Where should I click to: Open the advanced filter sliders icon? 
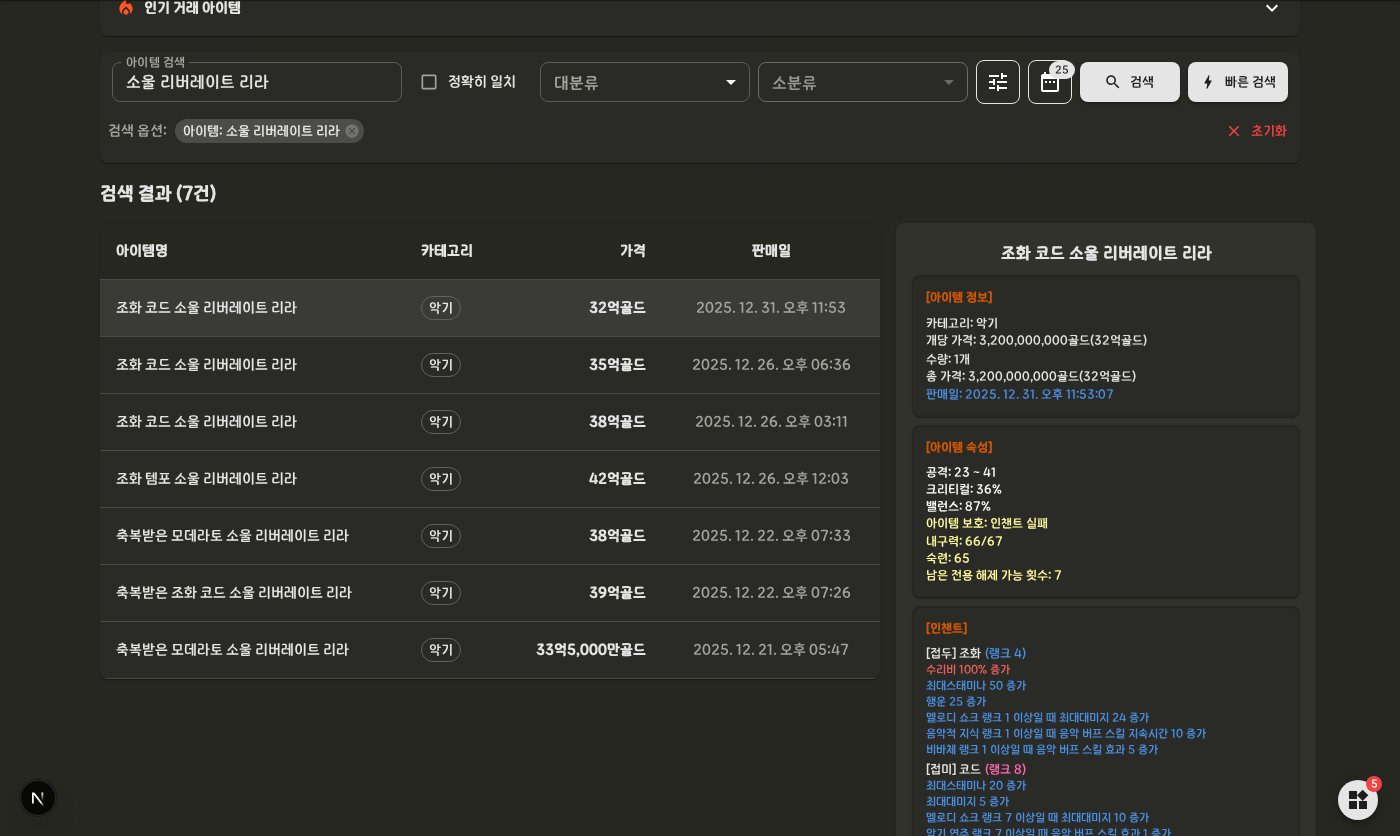tap(998, 82)
